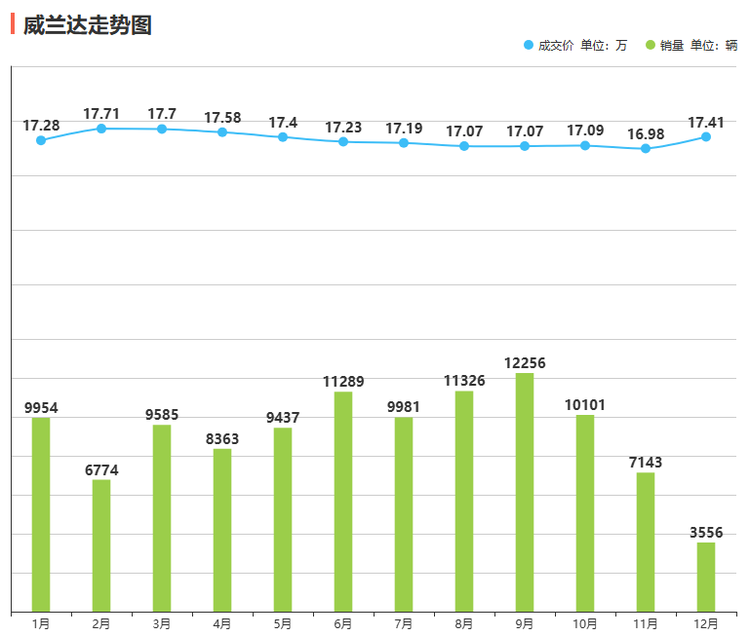Click the 5月 x-axis label
750x636 pixels.
[x=283, y=624]
